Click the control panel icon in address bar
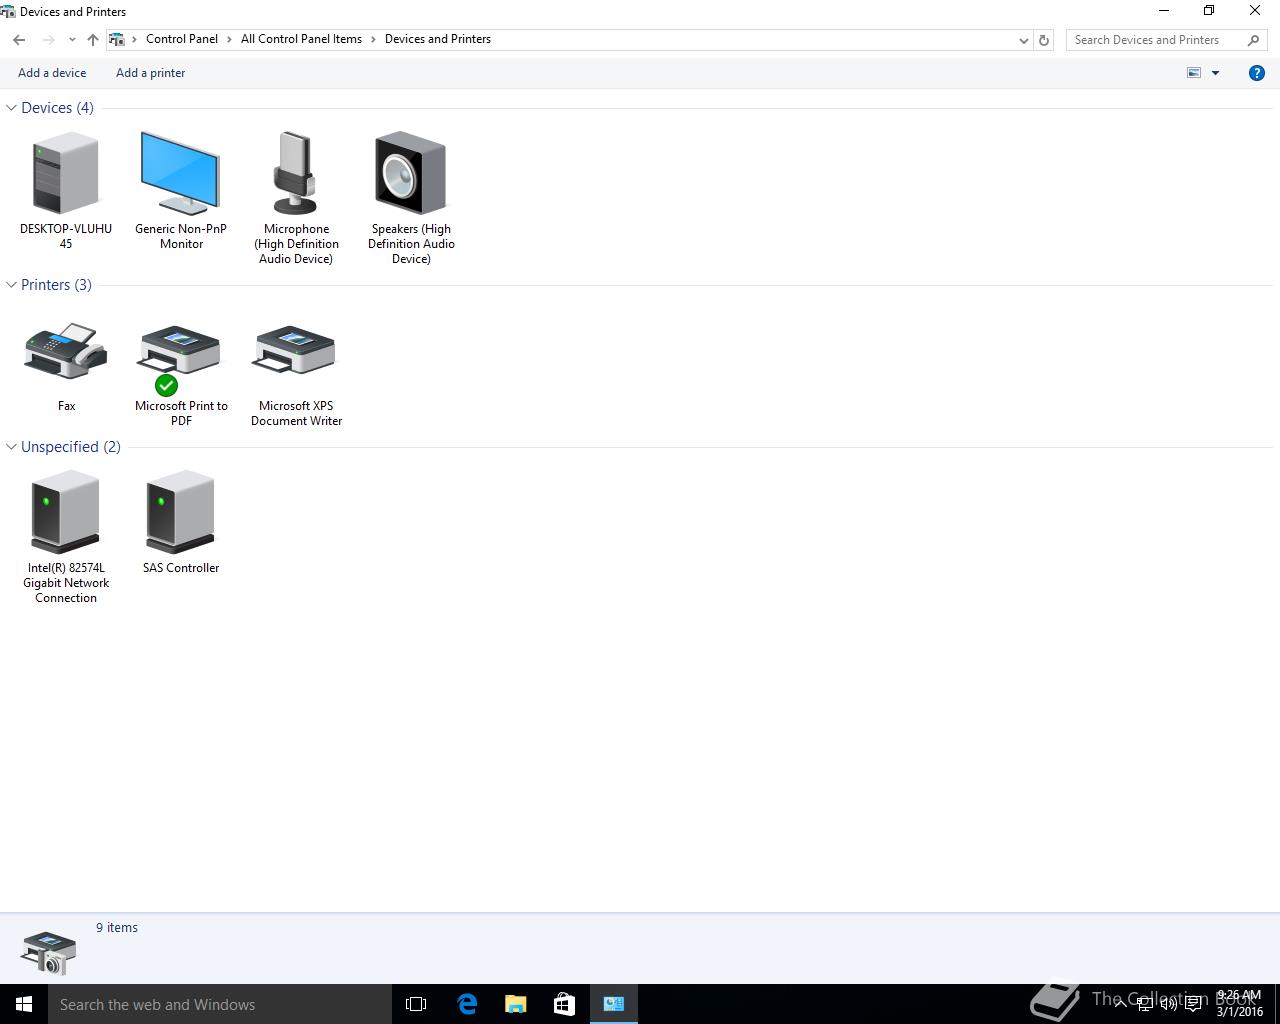Viewport: 1280px width, 1024px height. point(117,39)
